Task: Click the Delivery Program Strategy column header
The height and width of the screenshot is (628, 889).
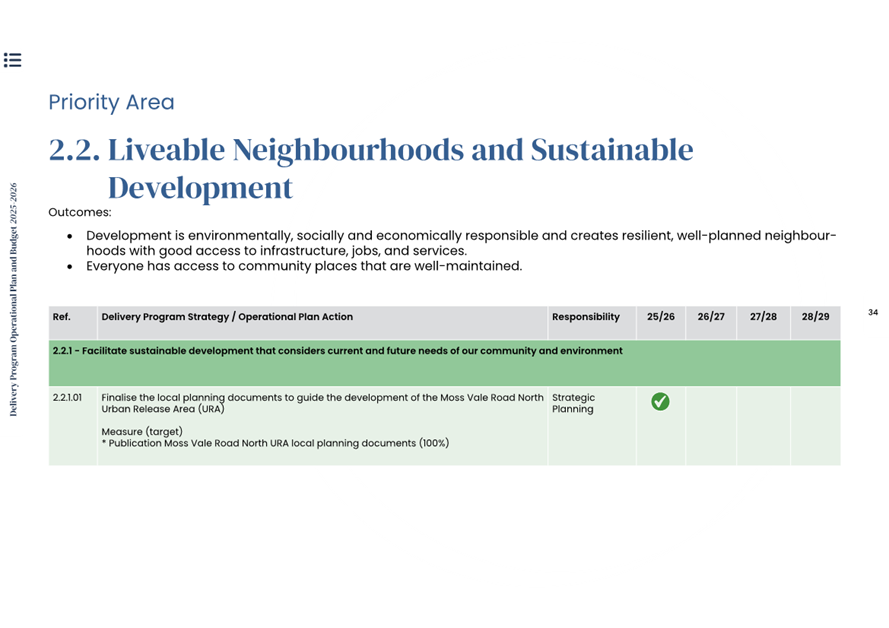Action: point(227,317)
